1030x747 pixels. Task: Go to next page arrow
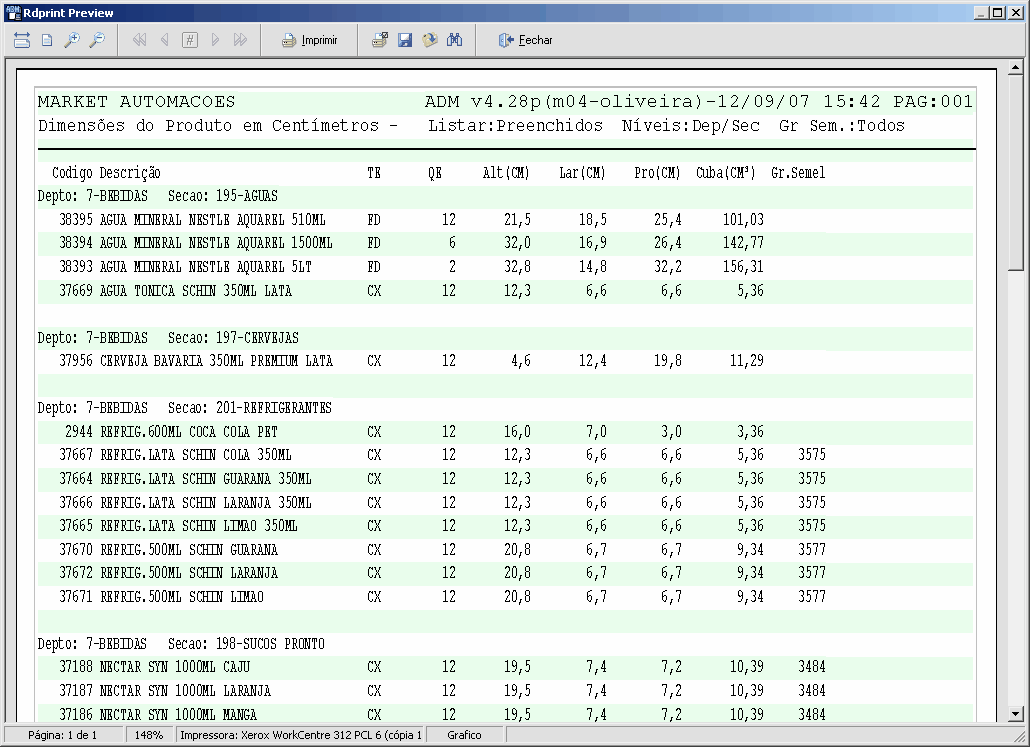tap(215, 40)
